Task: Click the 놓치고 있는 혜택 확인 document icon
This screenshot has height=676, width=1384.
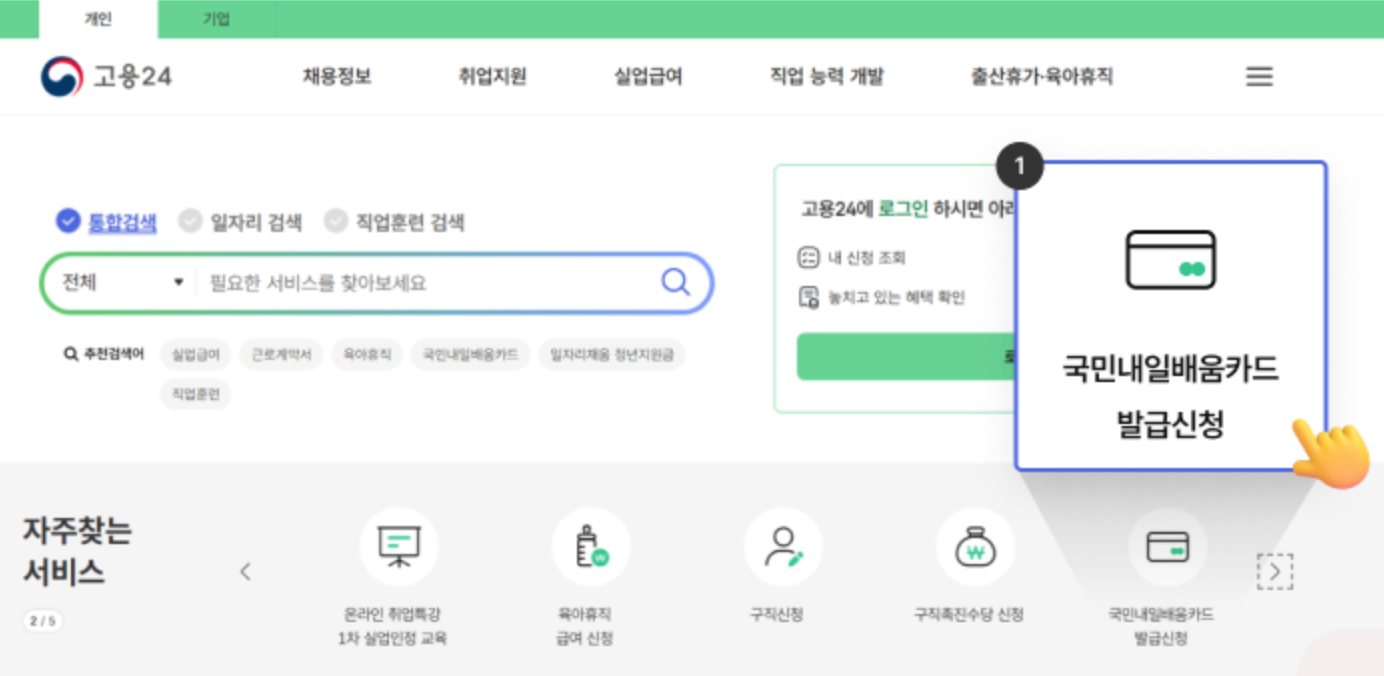Action: coord(808,297)
